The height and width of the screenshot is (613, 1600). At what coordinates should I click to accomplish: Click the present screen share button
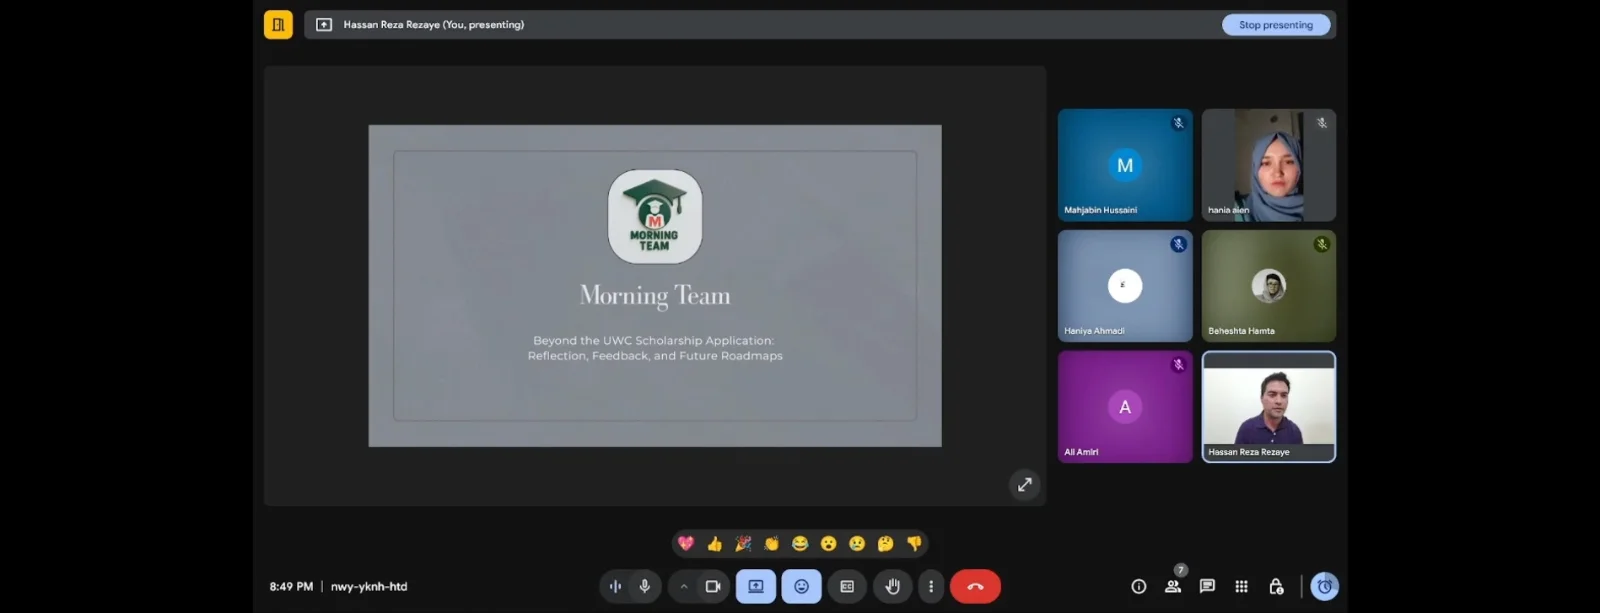(756, 587)
